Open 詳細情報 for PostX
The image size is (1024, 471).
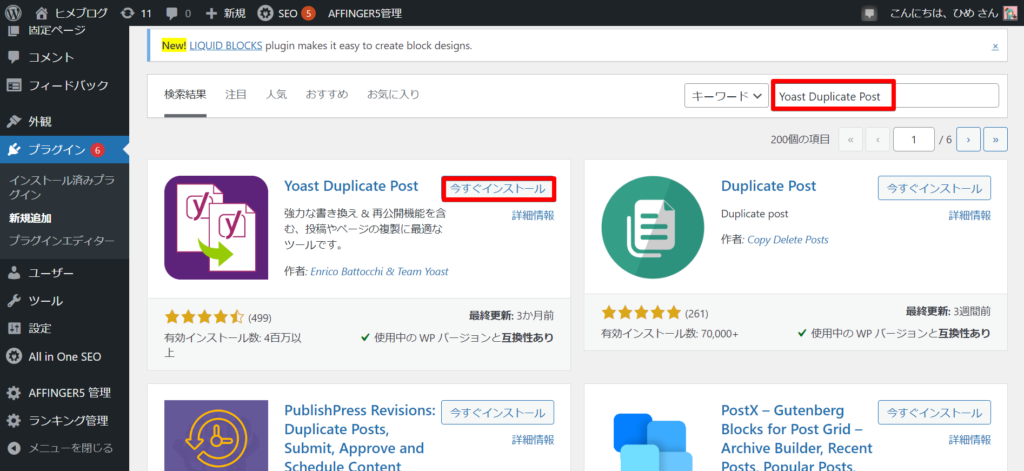(x=970, y=440)
